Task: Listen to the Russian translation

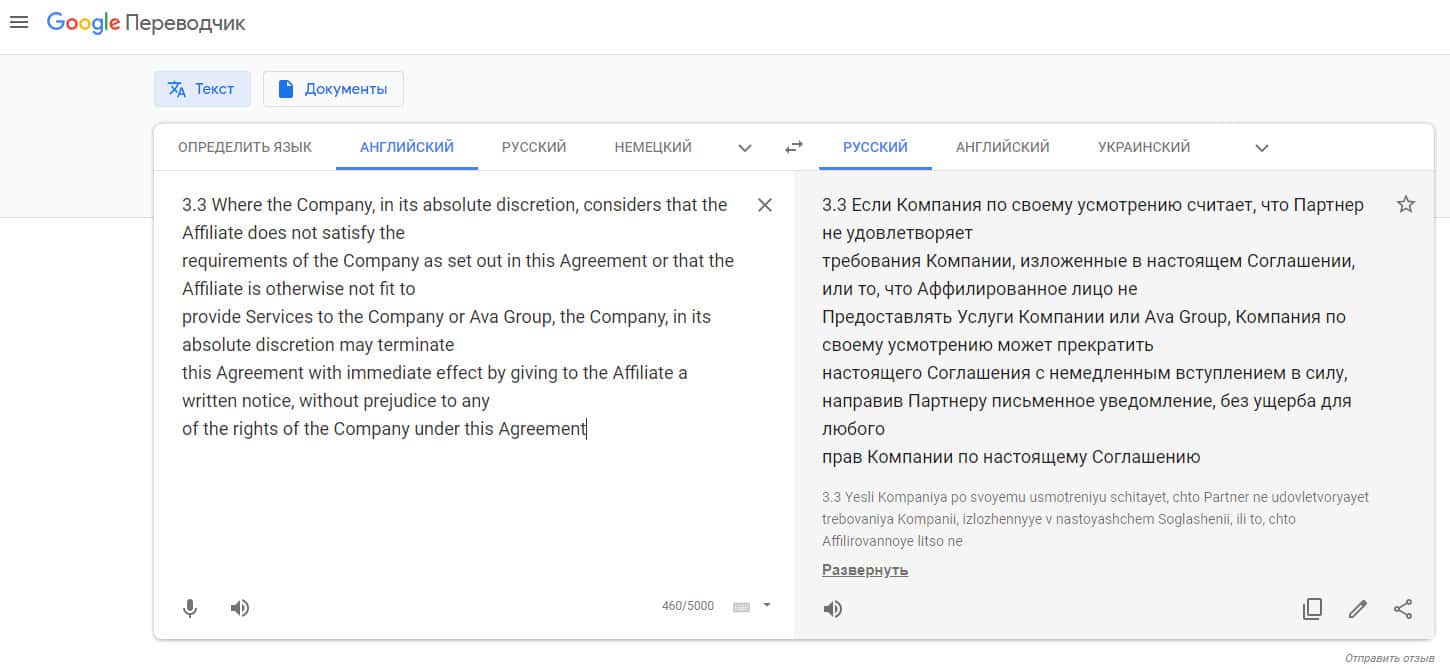Action: pyautogui.click(x=833, y=609)
